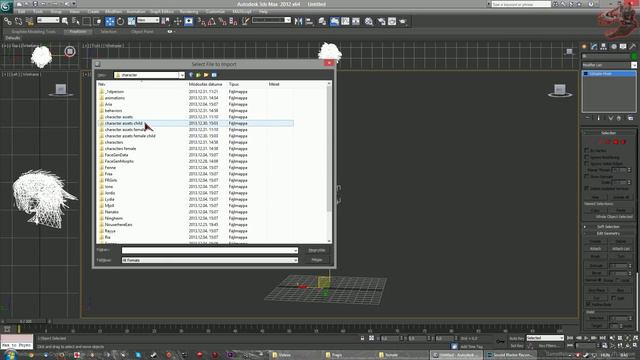The width and height of the screenshot is (640, 360).
Task: Open the Modifiers menu
Action: click(x=113, y=11)
